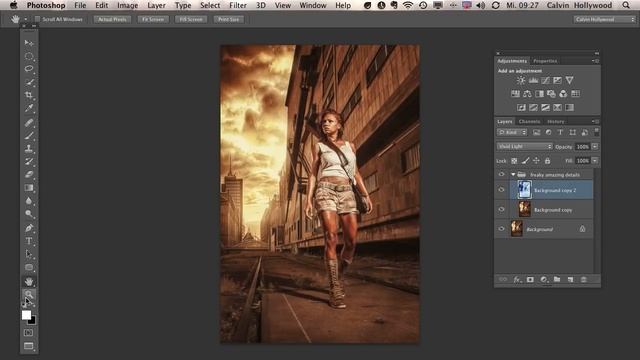Click the Add layer style fx button
The height and width of the screenshot is (360, 640).
(517, 280)
